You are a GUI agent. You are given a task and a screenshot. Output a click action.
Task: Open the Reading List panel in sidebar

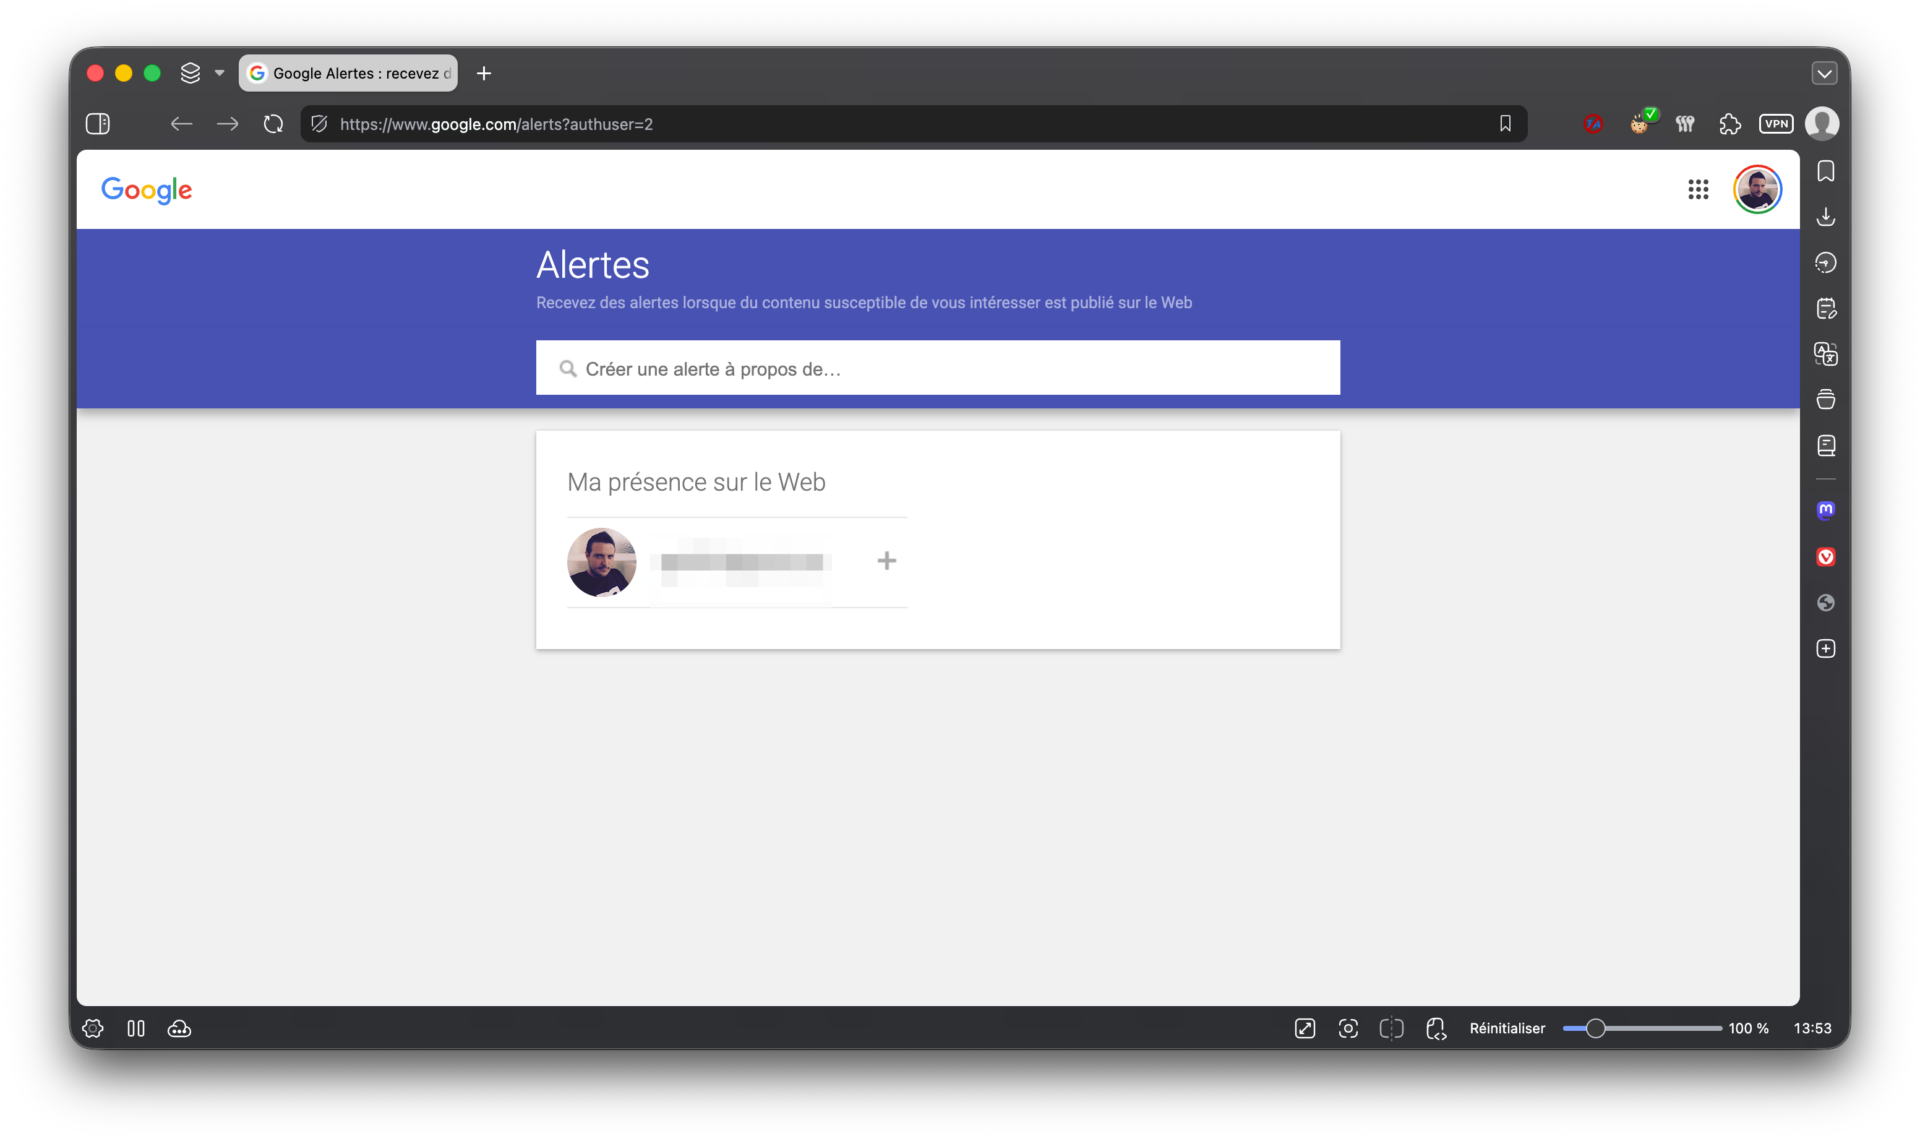(1825, 446)
